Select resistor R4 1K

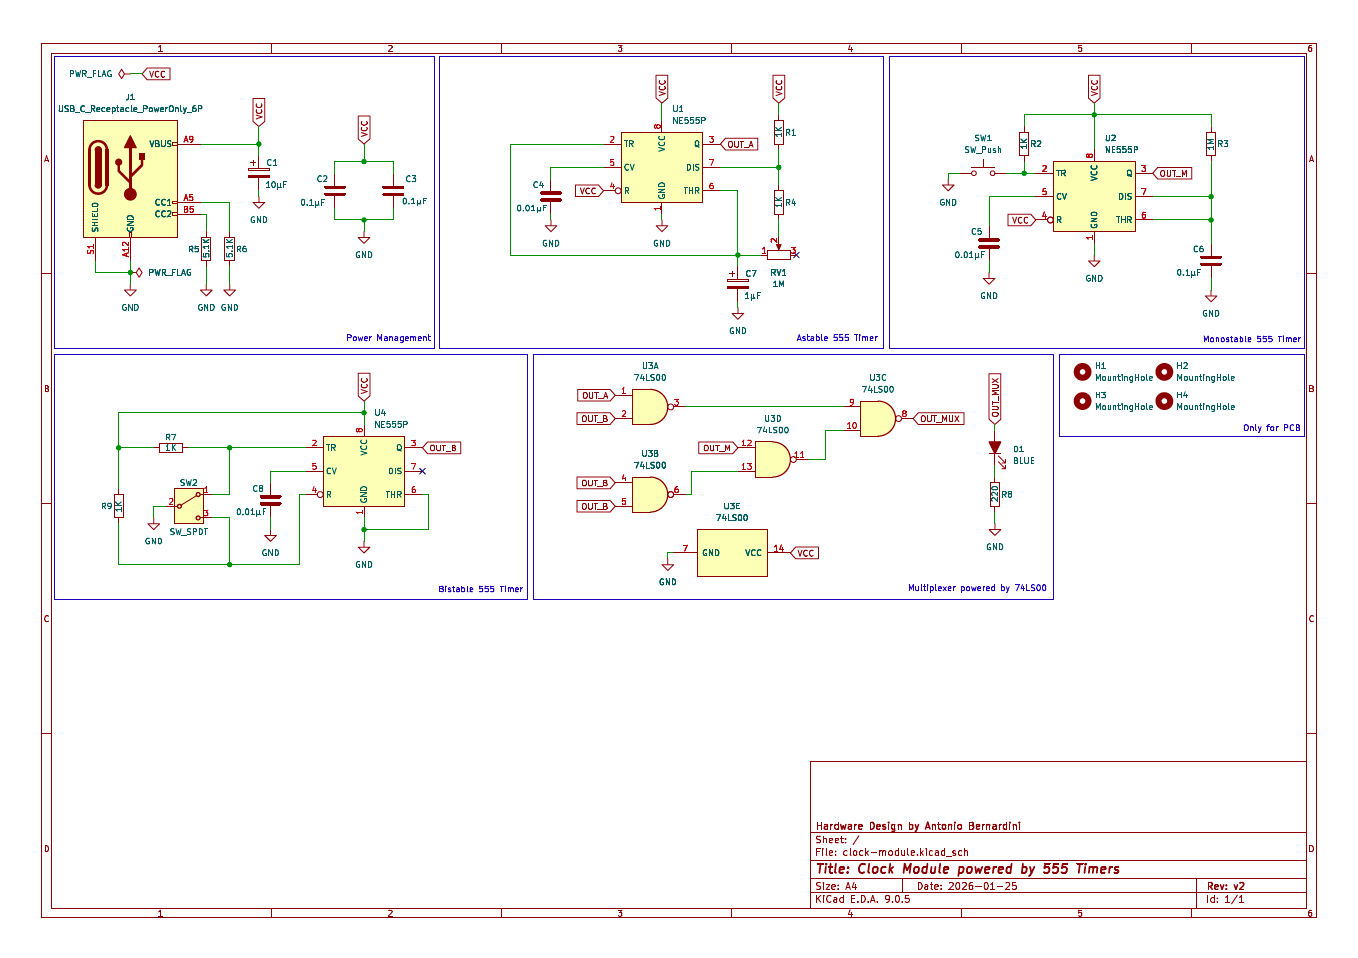(x=779, y=202)
